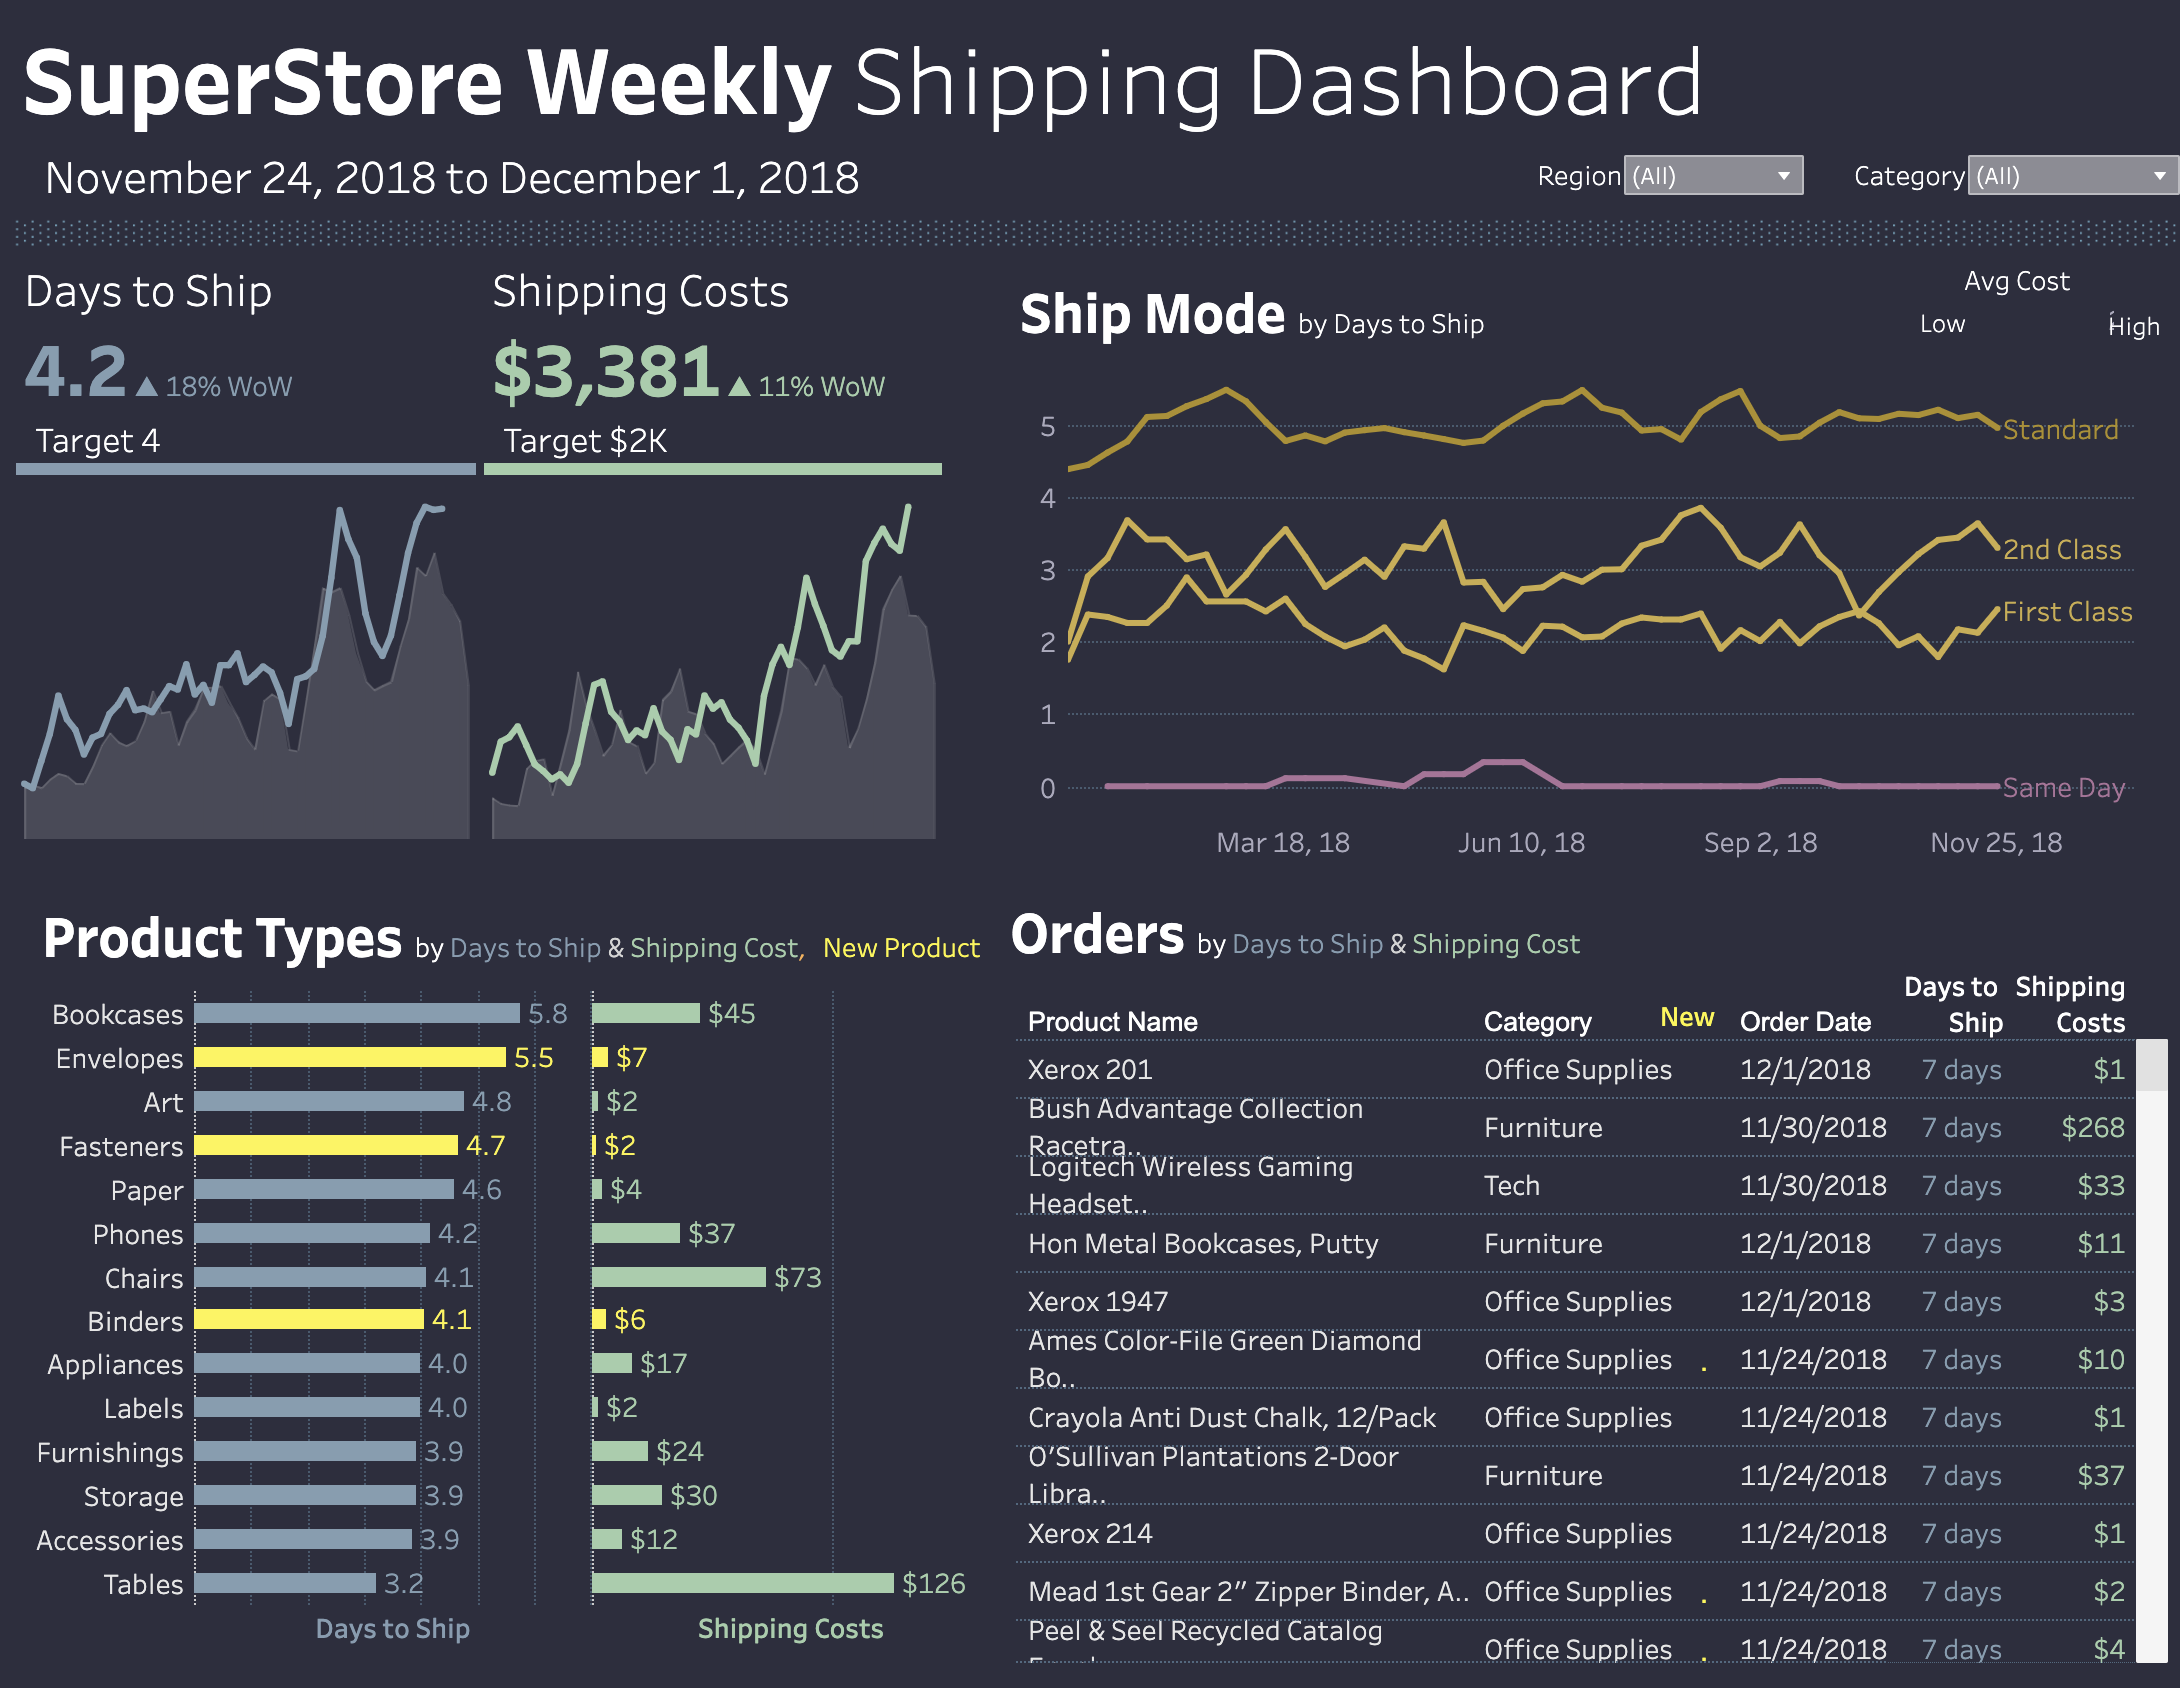Screen dimensions: 2180x1688
Task: Select the Tables $126 shipping cost bar
Action: coord(743,1583)
